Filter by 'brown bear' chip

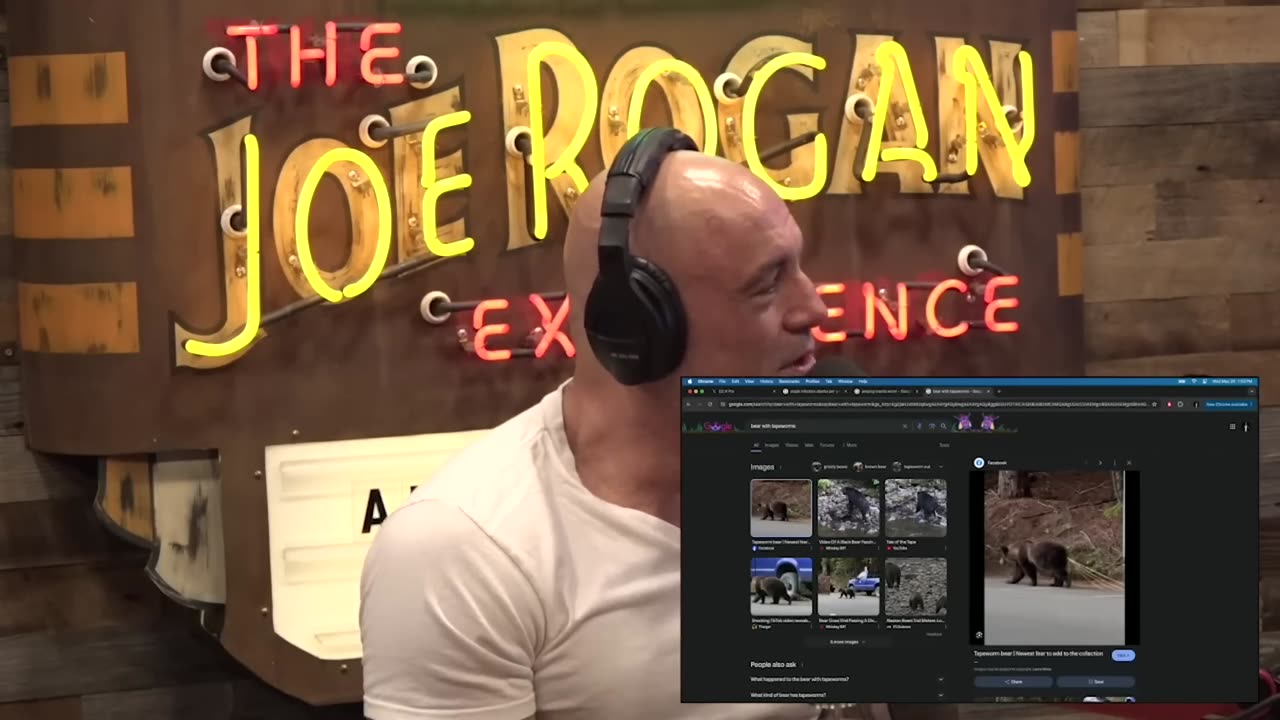872,467
